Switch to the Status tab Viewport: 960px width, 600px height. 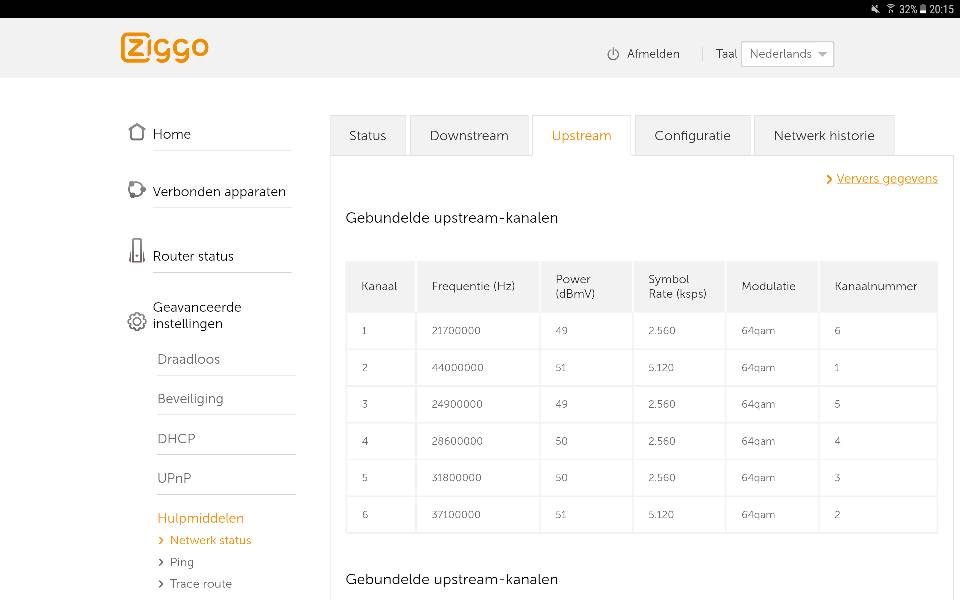(367, 135)
